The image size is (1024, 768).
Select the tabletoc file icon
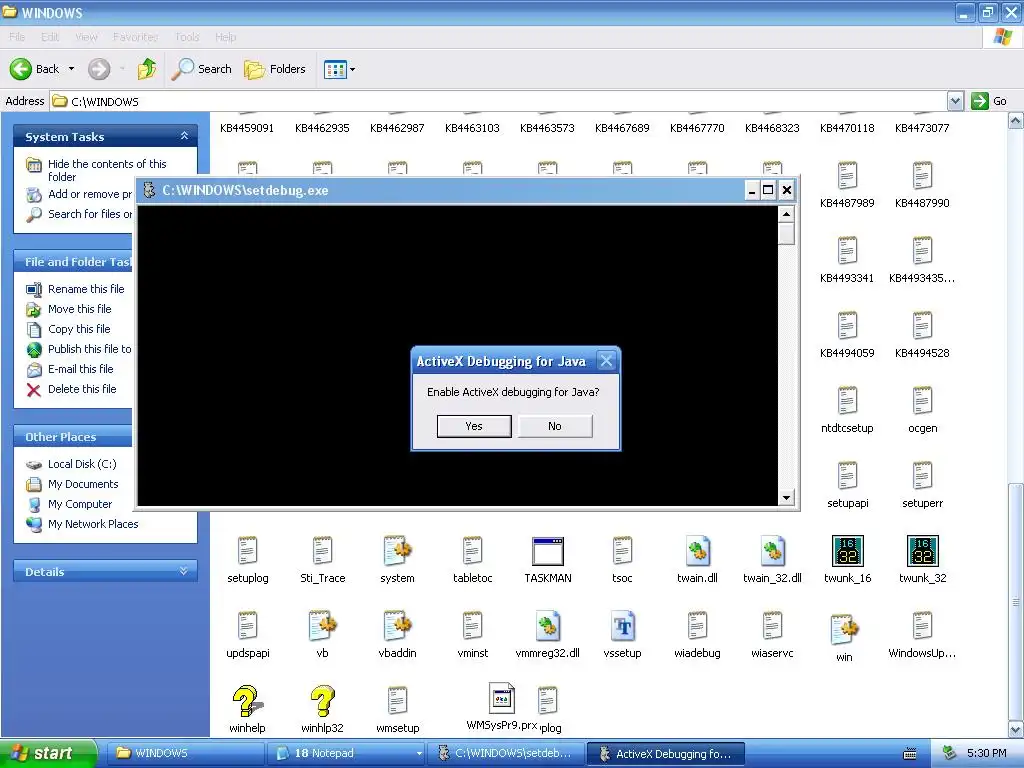tap(472, 551)
